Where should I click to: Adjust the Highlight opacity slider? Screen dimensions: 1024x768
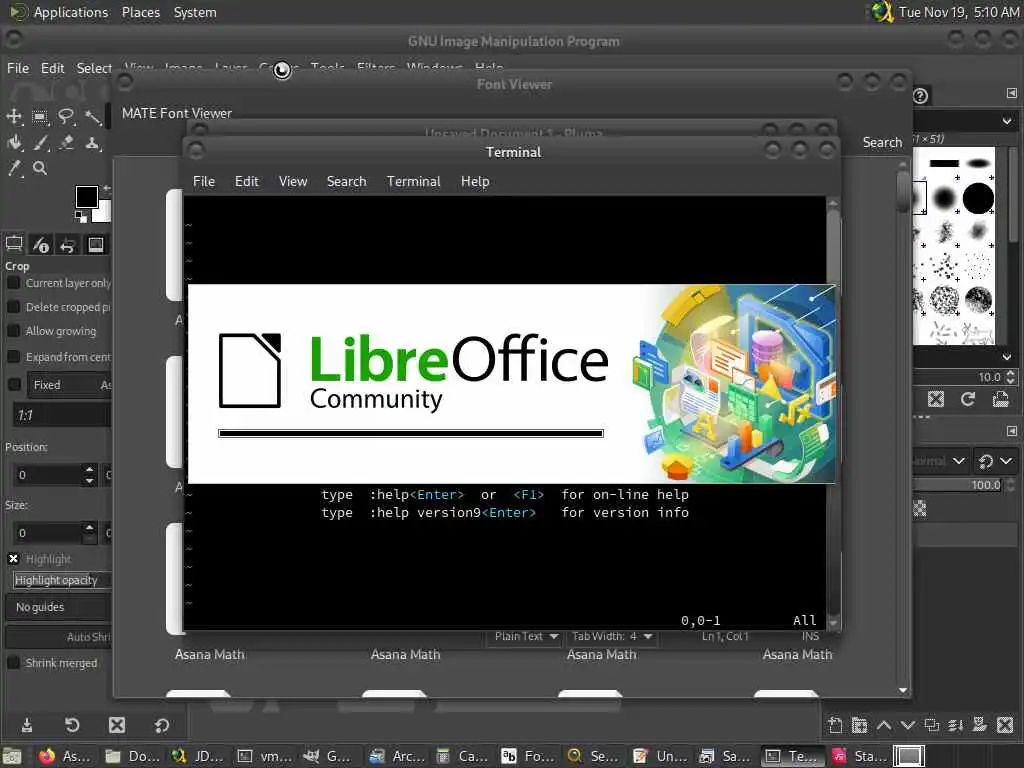pos(62,580)
